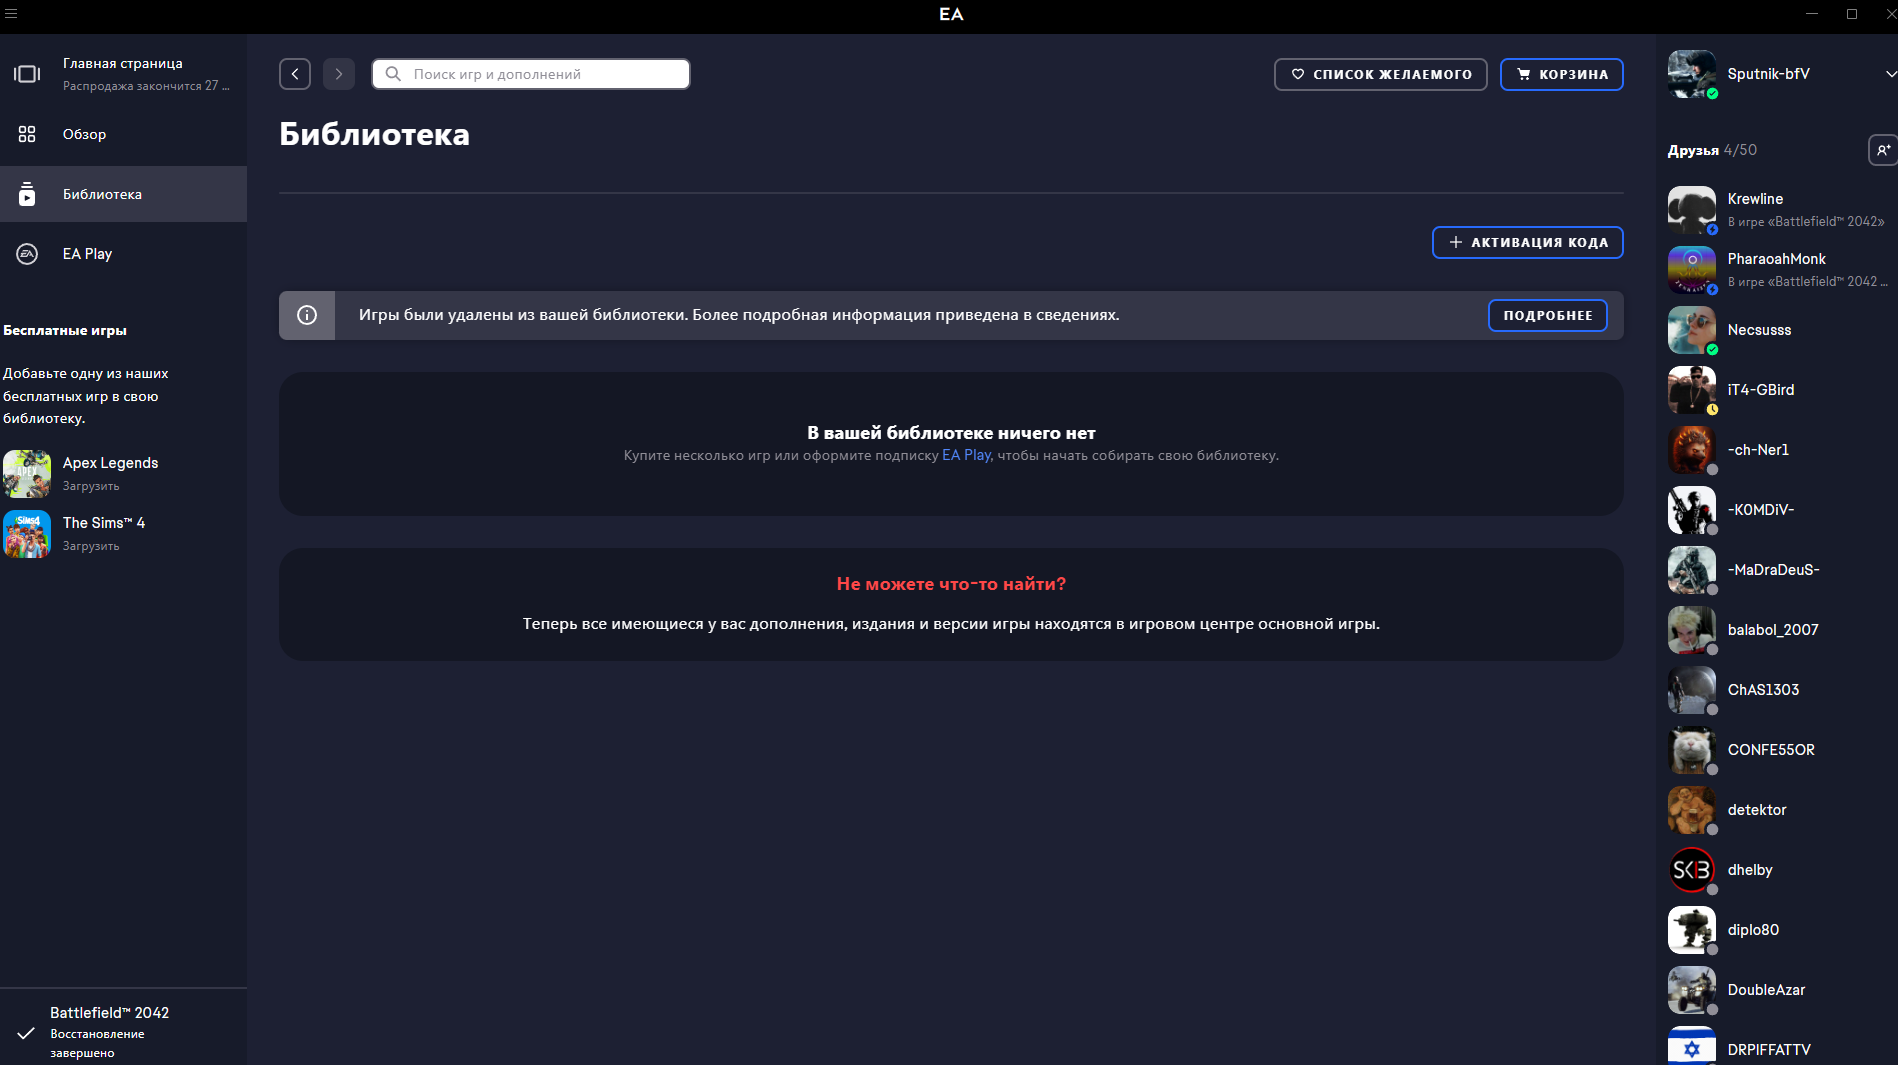Expand the Sputnik-bfV profile dropdown
Image resolution: width=1898 pixels, height=1065 pixels.
pos(1890,74)
